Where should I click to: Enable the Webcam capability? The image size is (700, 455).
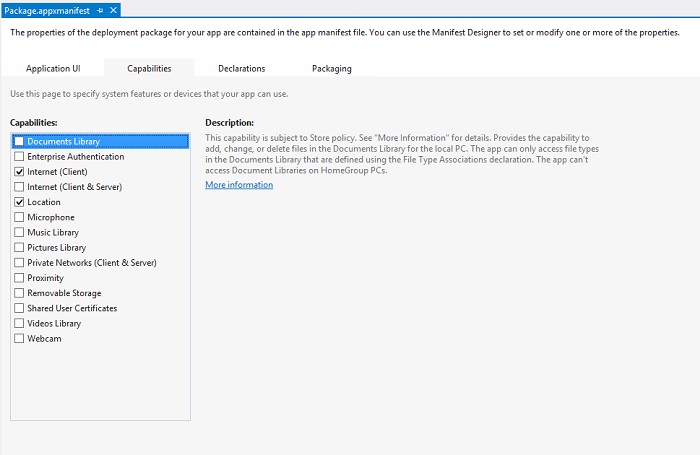tap(19, 339)
